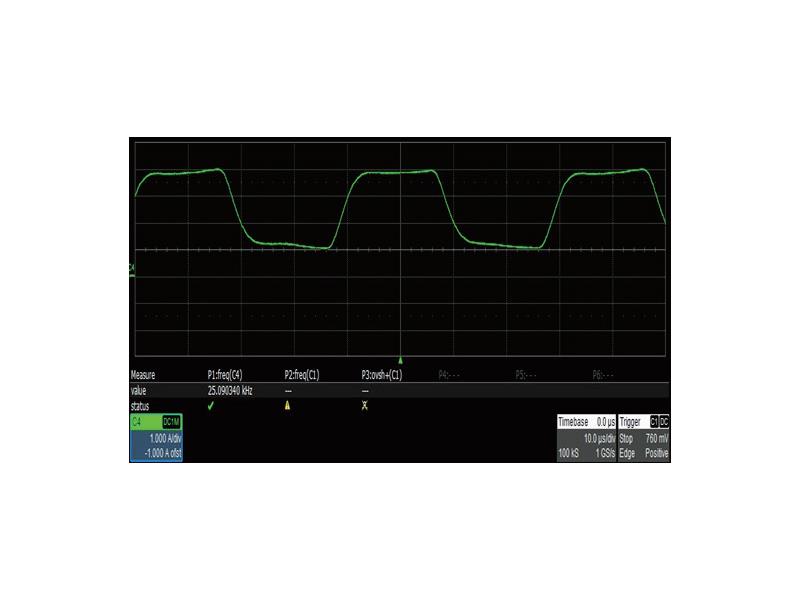Click the -1.000 A ofst offset value

[163, 453]
